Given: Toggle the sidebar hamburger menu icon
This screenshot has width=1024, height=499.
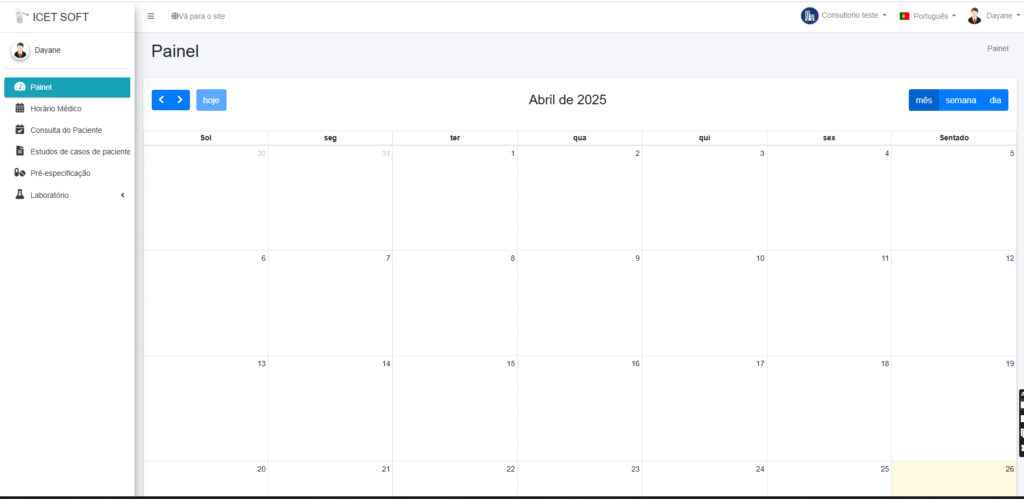Looking at the screenshot, I should [151, 16].
